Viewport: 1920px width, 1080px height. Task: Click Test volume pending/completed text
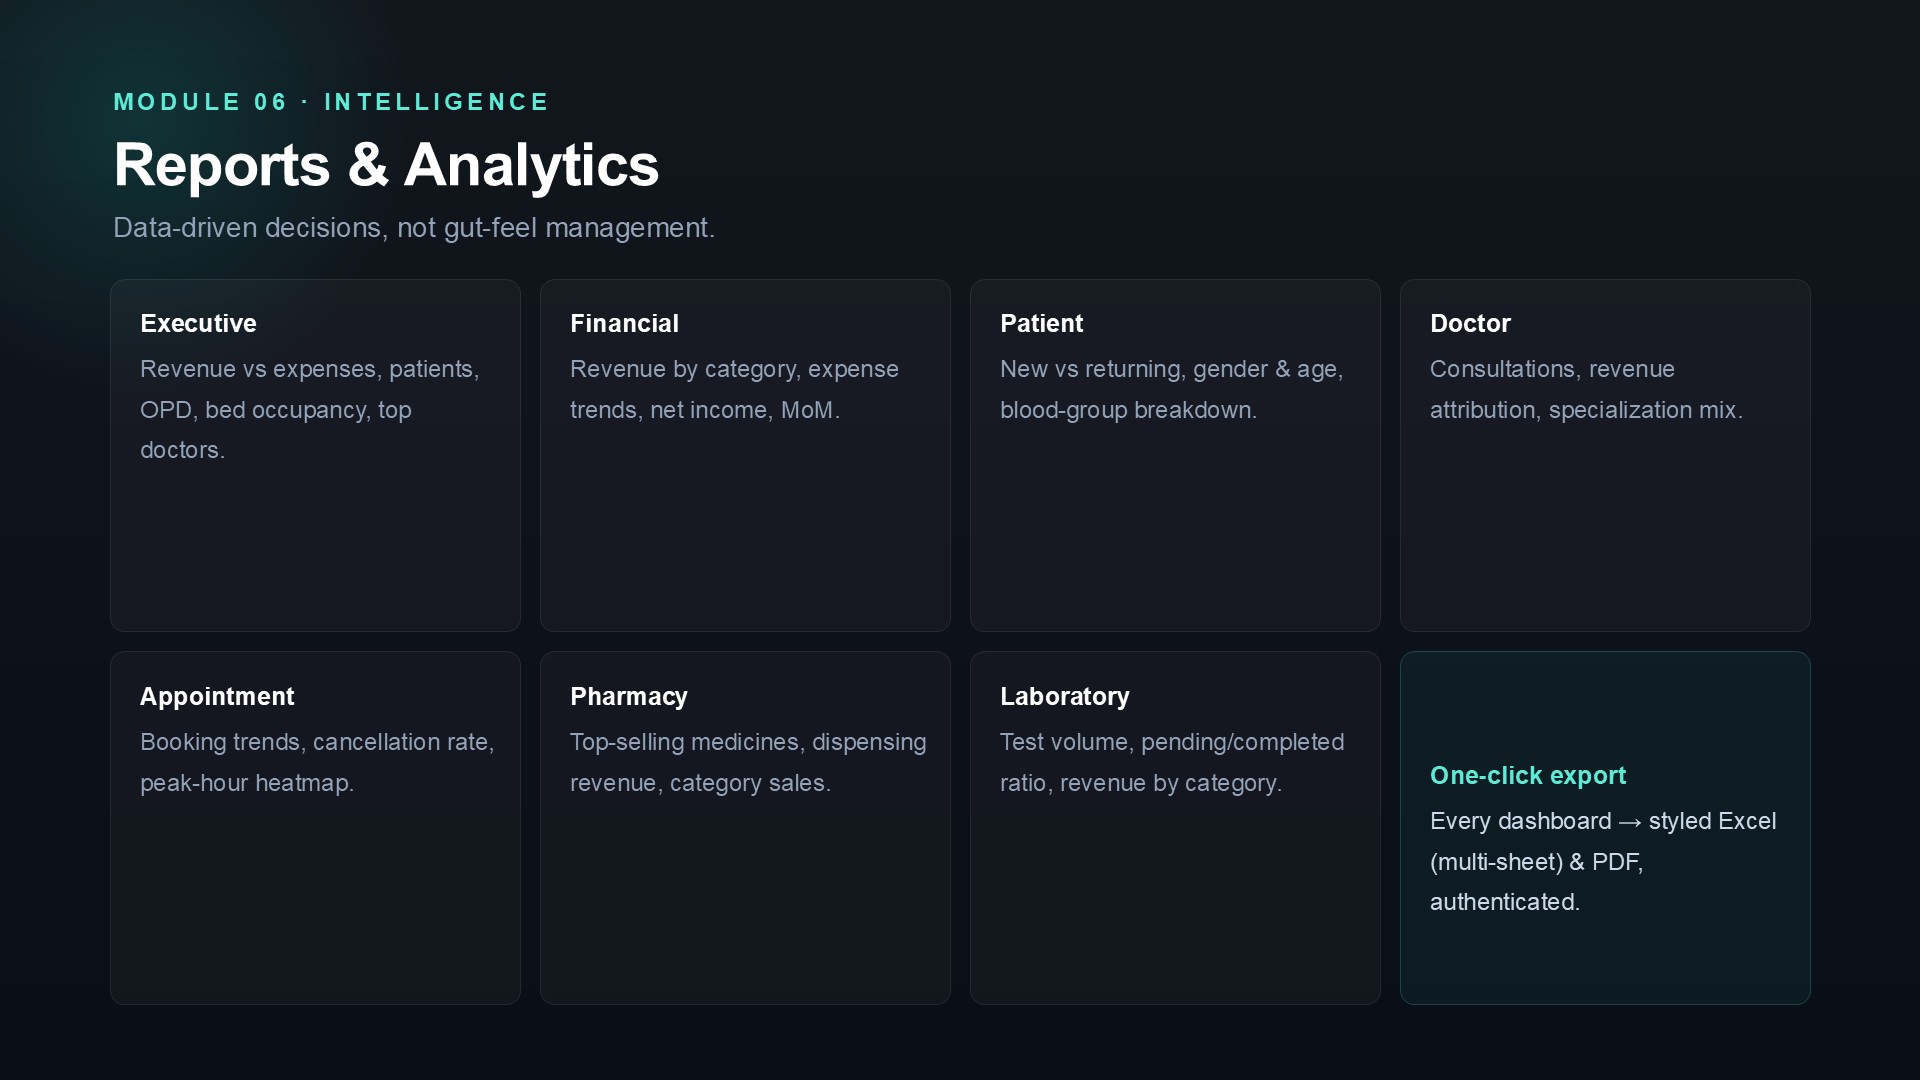[1172, 762]
